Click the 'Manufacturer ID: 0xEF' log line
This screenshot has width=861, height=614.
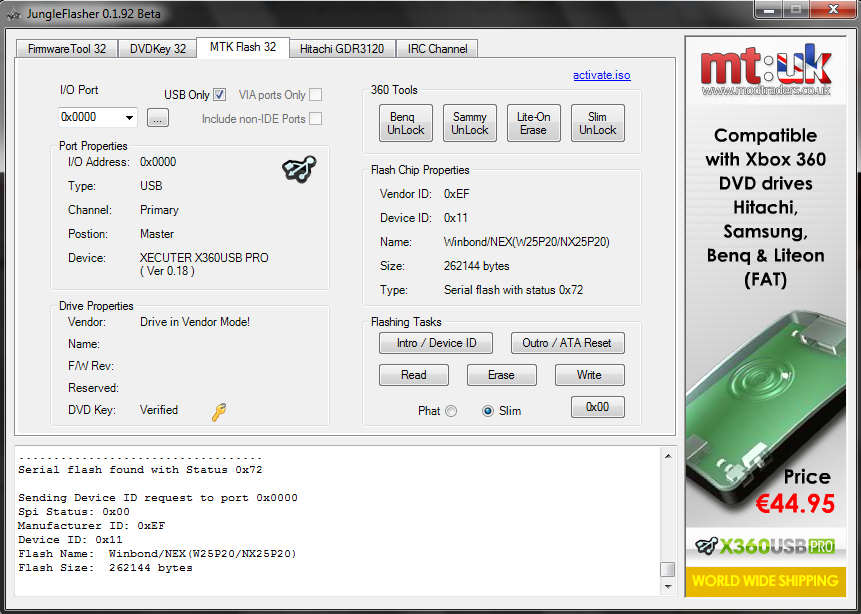coord(91,526)
